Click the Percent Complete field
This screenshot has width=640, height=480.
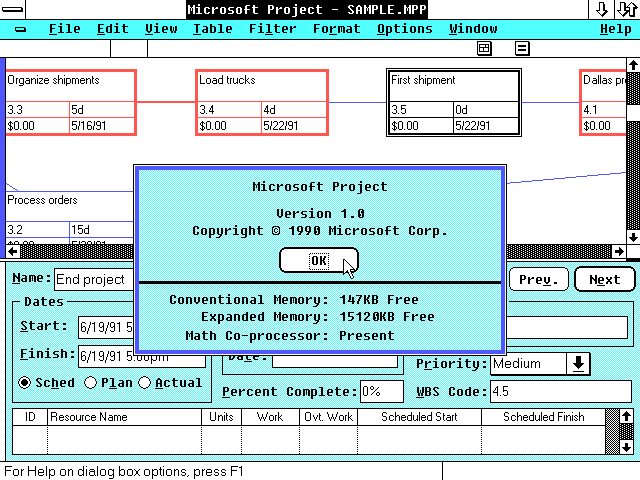pyautogui.click(x=382, y=391)
